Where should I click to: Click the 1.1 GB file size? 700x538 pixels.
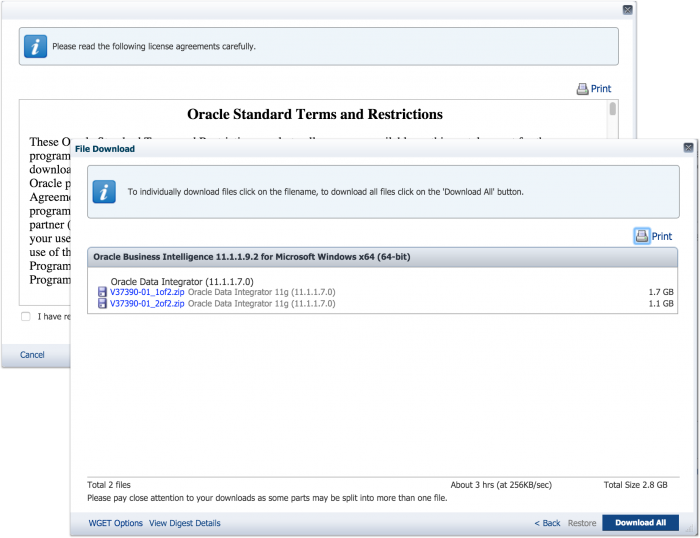pos(661,304)
